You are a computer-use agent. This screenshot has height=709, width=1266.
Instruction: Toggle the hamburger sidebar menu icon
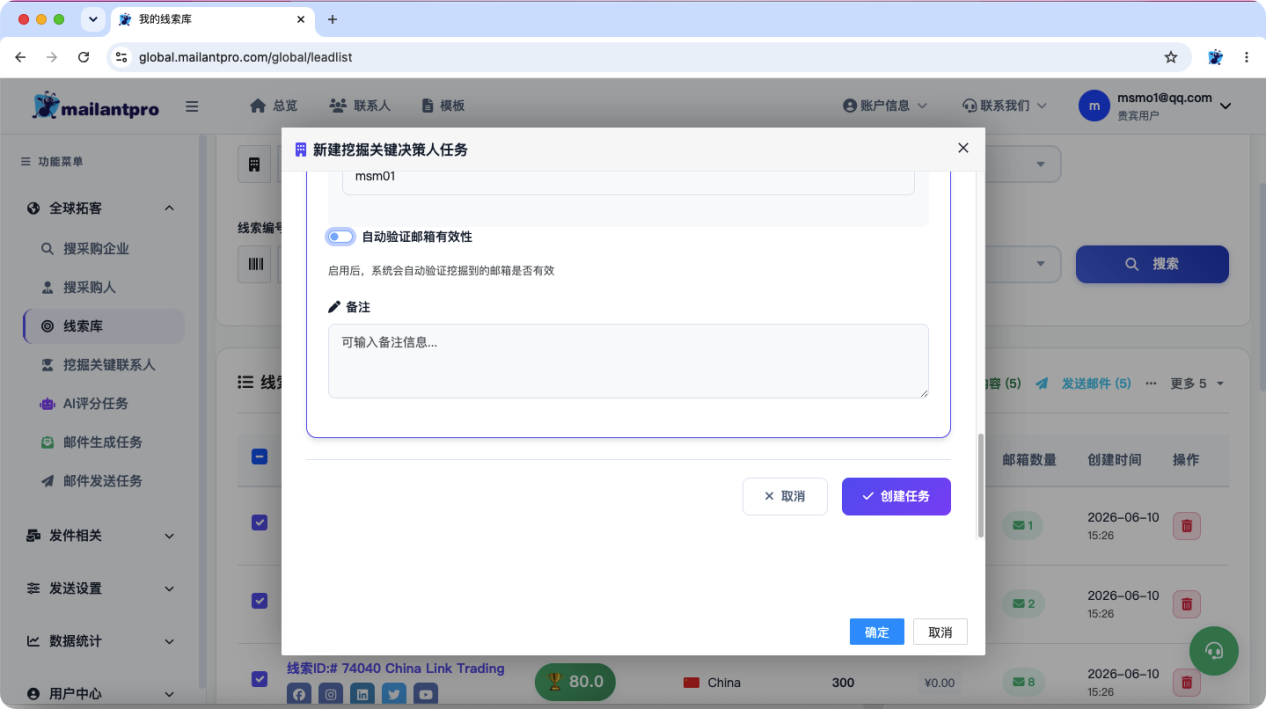192,107
